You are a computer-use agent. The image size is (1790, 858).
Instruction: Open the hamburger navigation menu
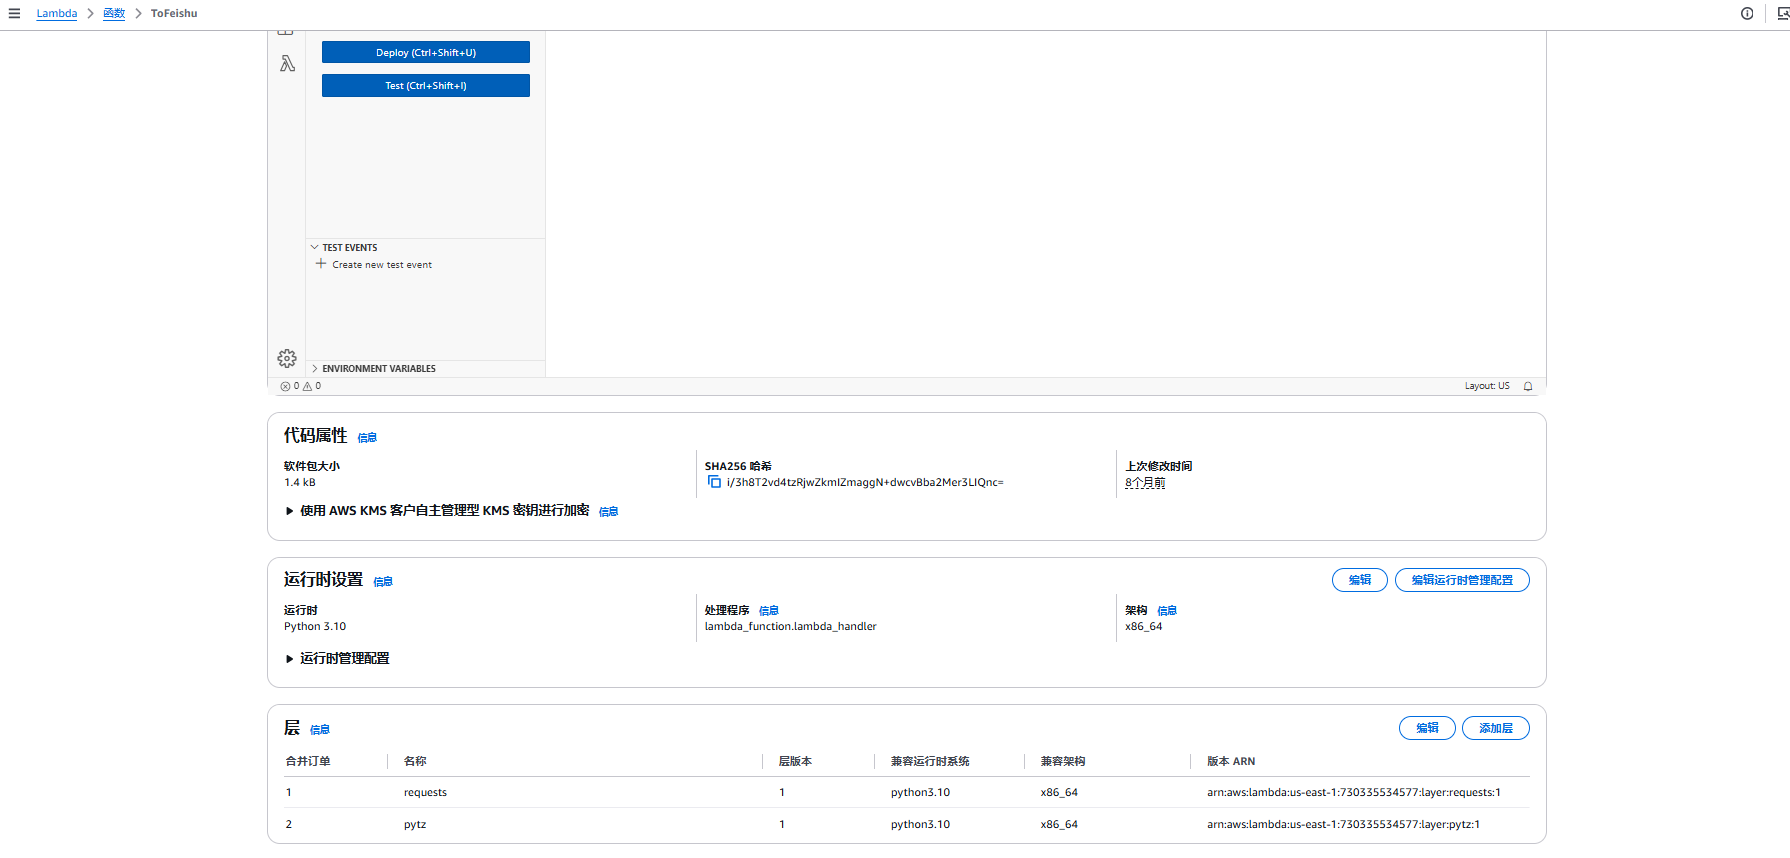14,13
